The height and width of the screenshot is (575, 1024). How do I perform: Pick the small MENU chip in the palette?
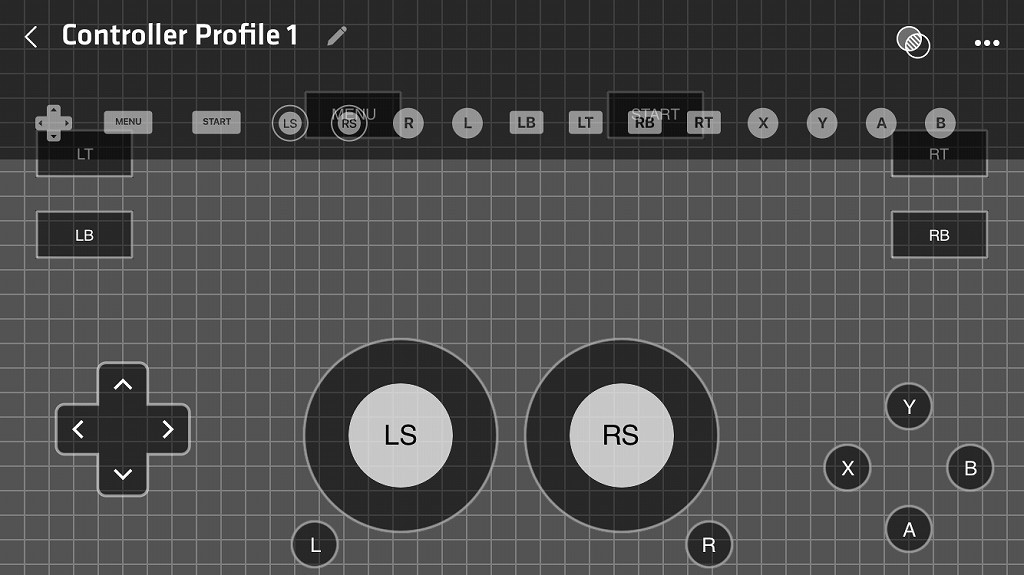(128, 122)
